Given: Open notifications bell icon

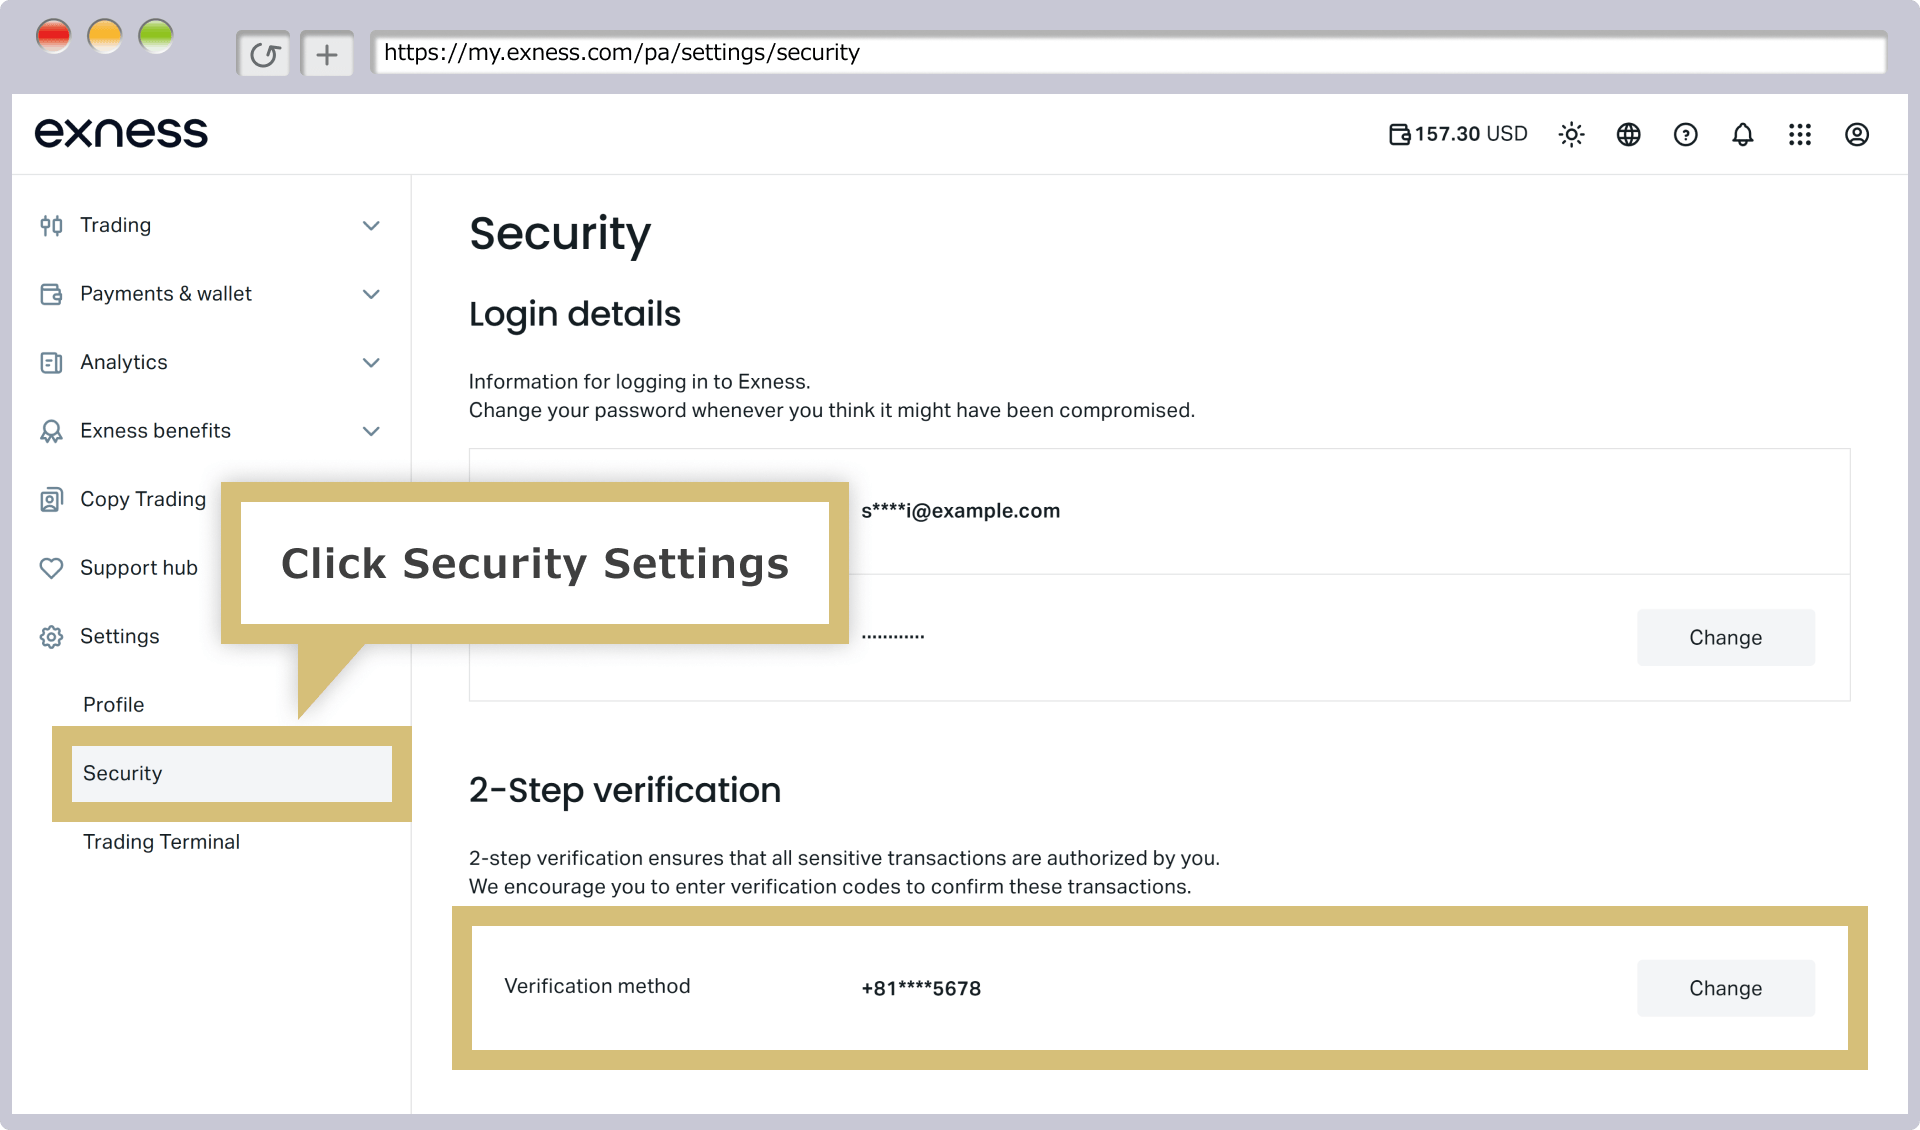Looking at the screenshot, I should coord(1742,134).
